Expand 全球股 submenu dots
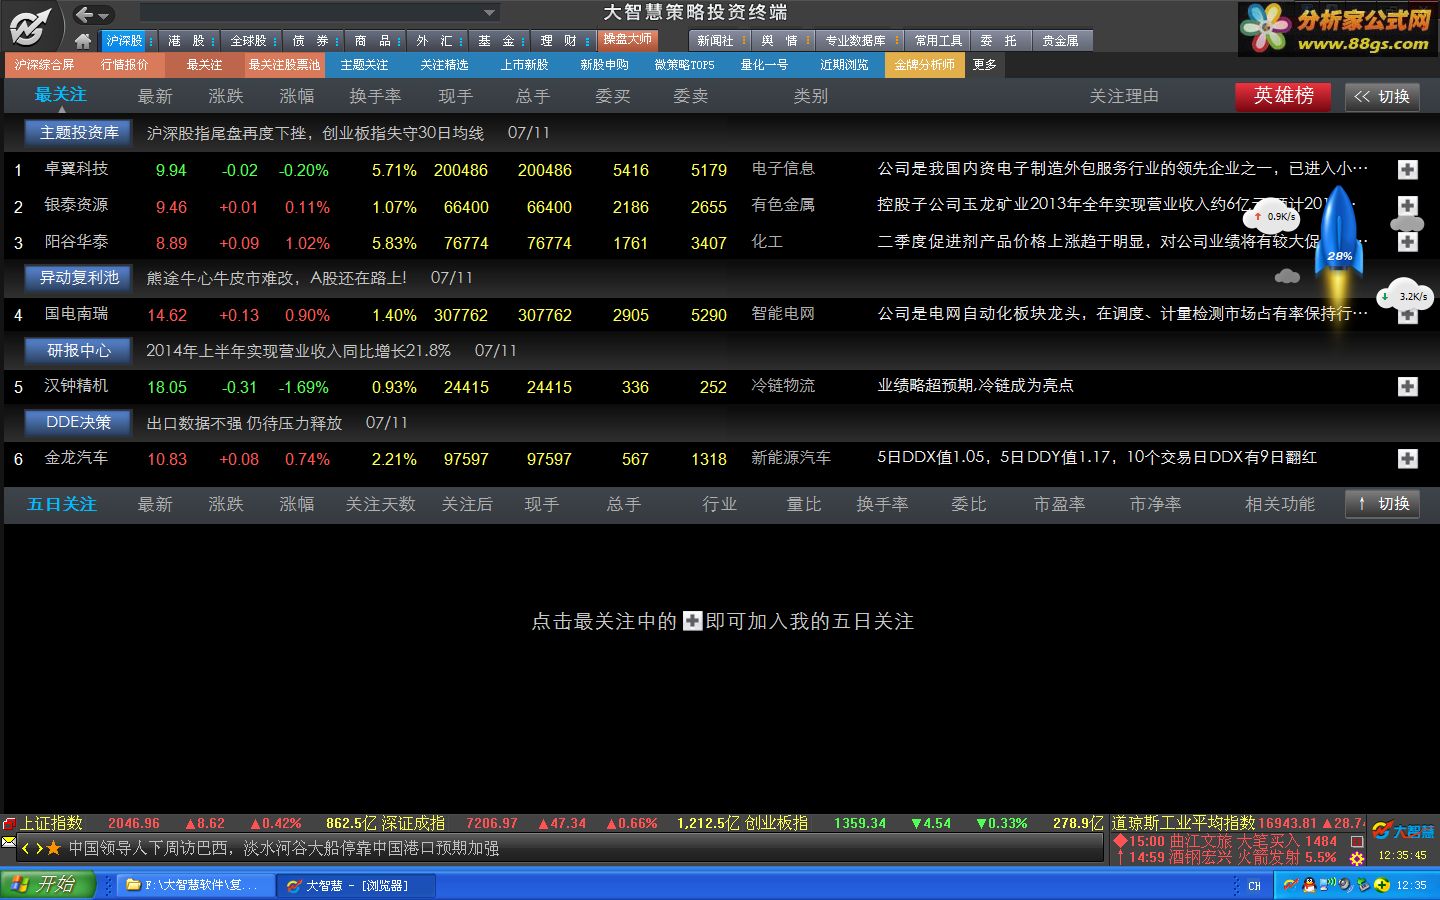Image resolution: width=1440 pixels, height=900 pixels. (x=276, y=41)
